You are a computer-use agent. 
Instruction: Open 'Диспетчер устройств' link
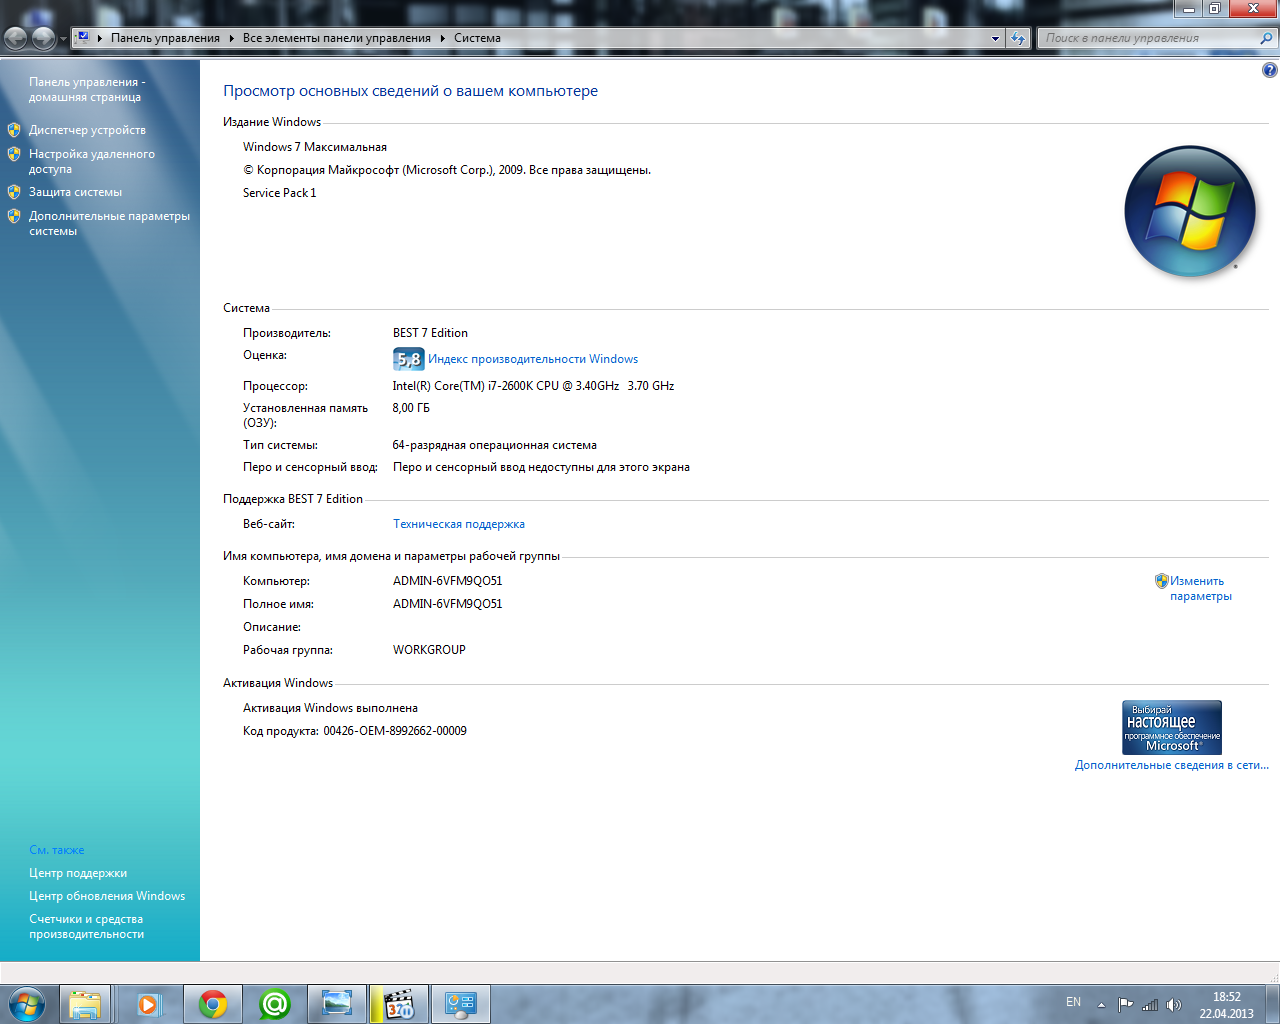click(87, 131)
